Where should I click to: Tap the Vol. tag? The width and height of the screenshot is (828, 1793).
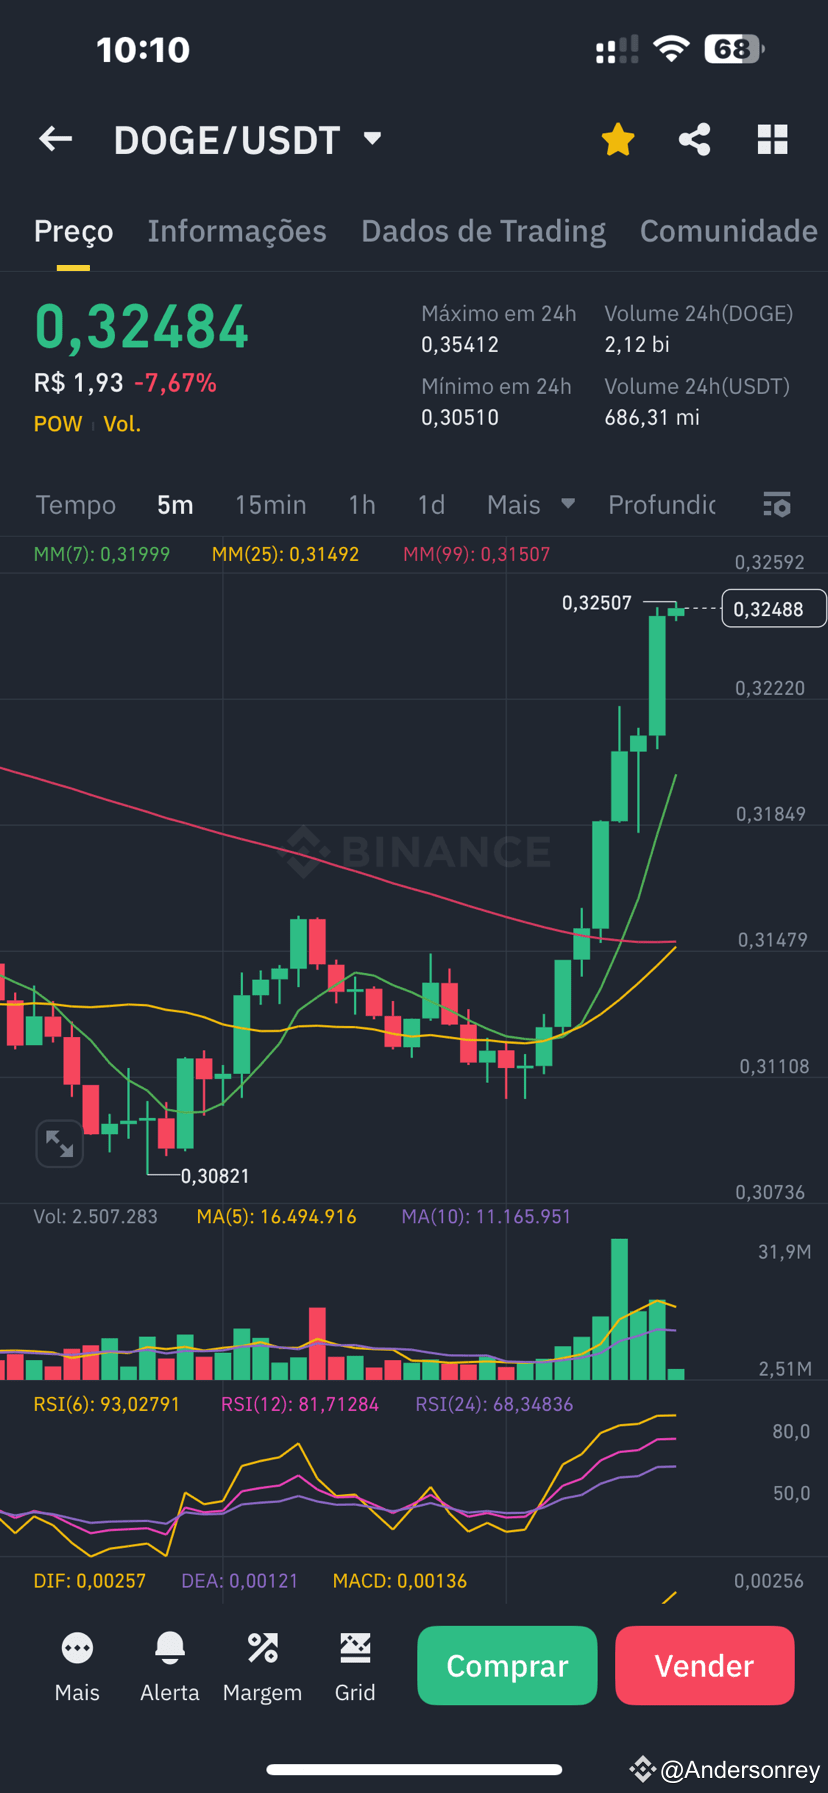122,424
